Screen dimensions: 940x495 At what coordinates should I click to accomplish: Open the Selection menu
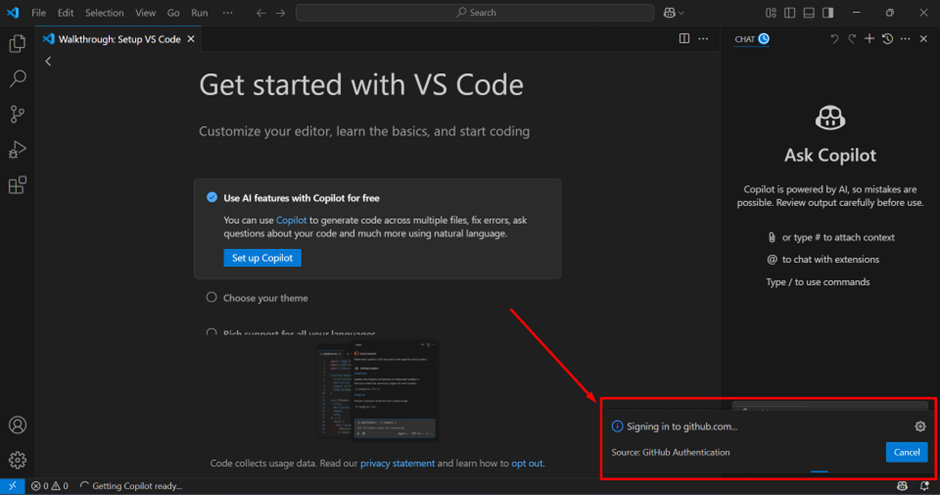pos(104,13)
